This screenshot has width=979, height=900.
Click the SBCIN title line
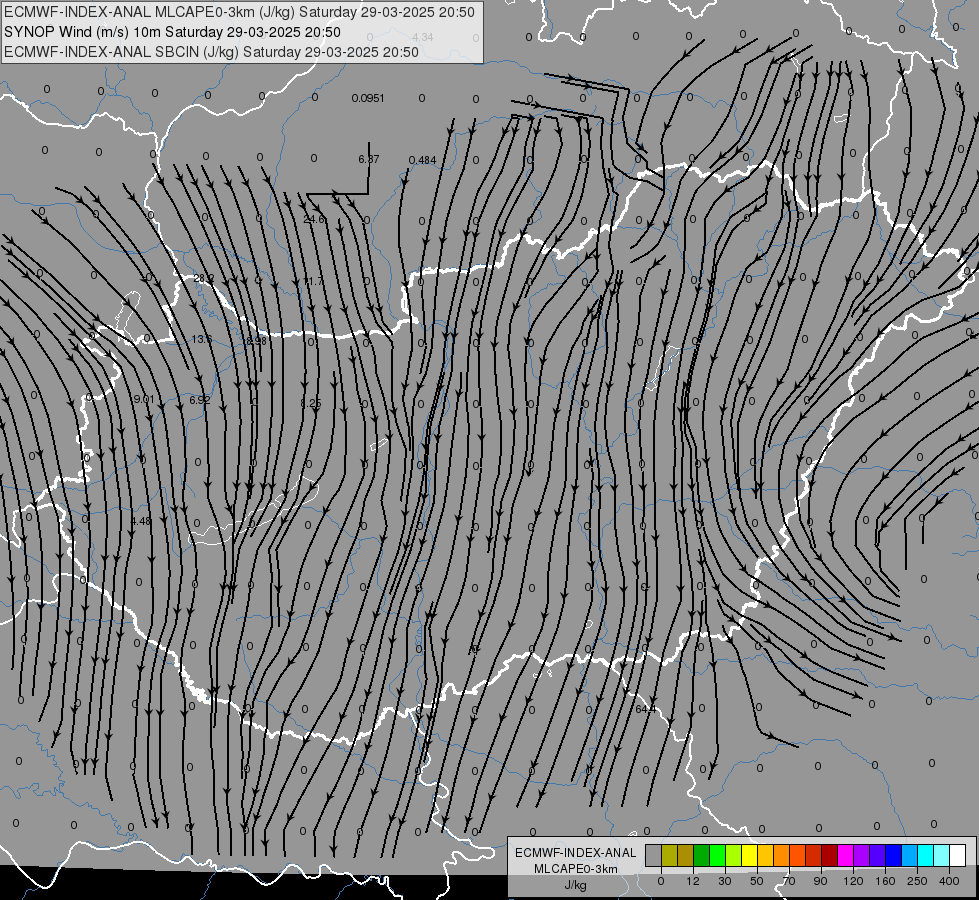(x=211, y=52)
